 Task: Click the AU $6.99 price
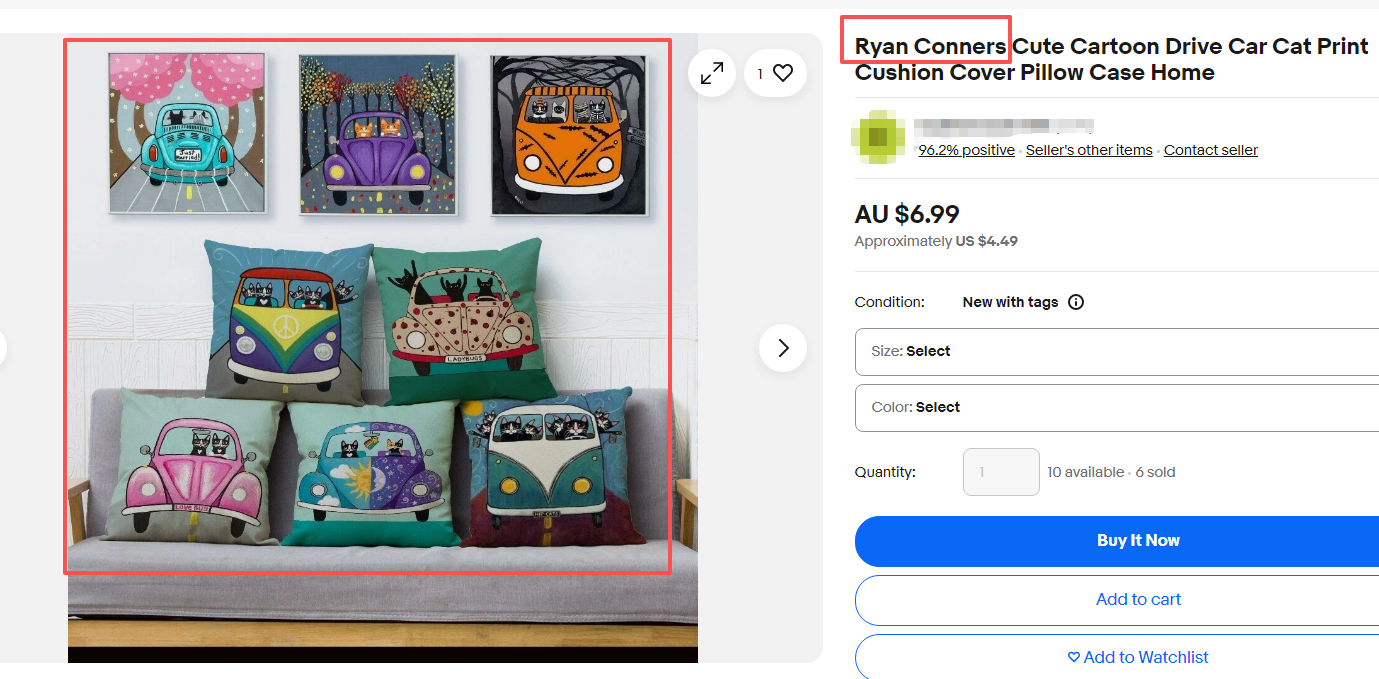click(x=907, y=214)
